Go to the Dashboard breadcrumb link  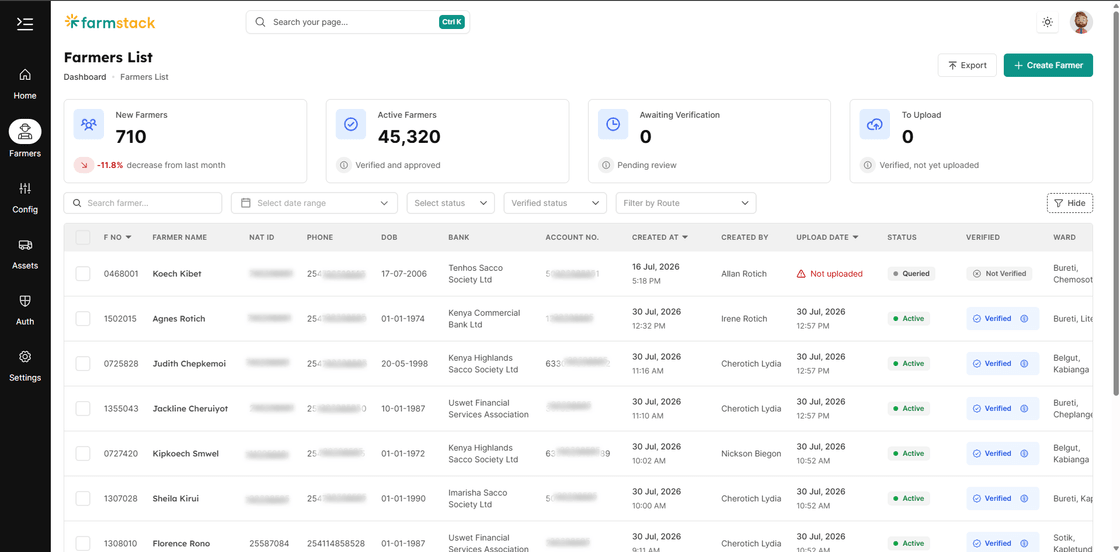tap(85, 76)
